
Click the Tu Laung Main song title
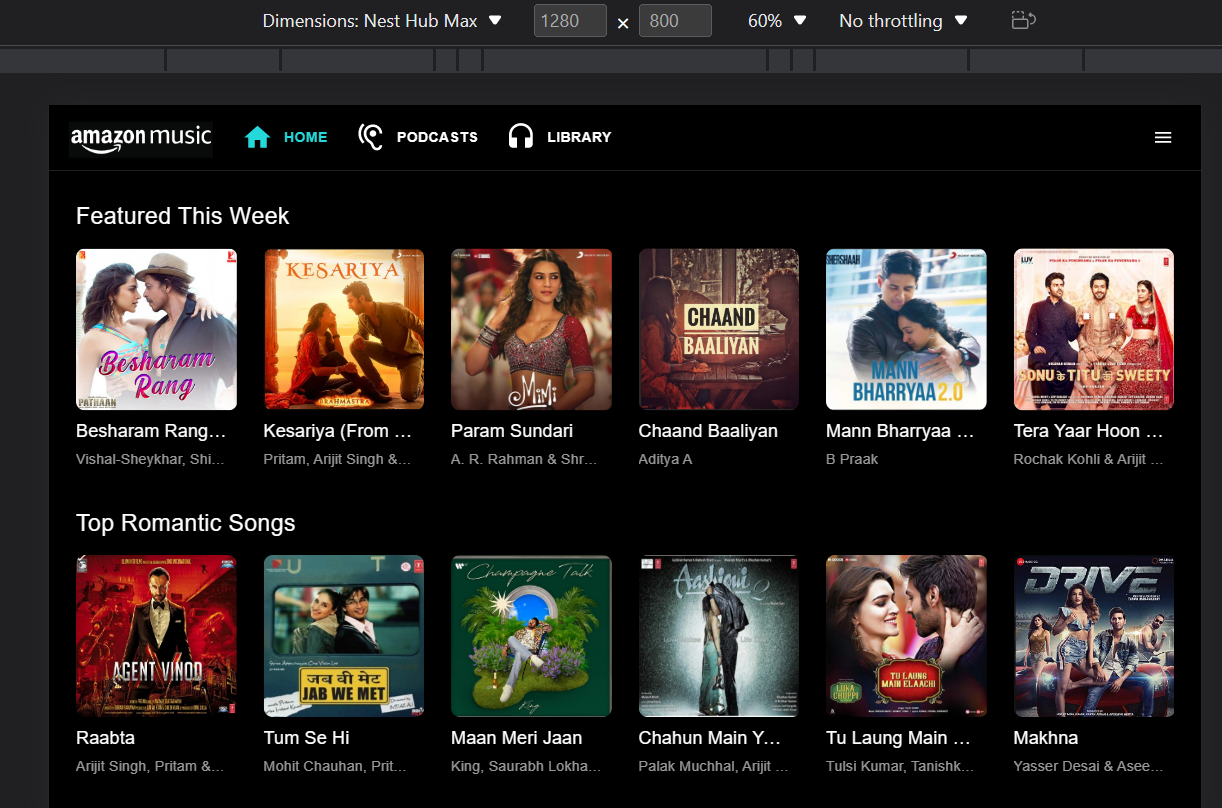[x=899, y=738]
